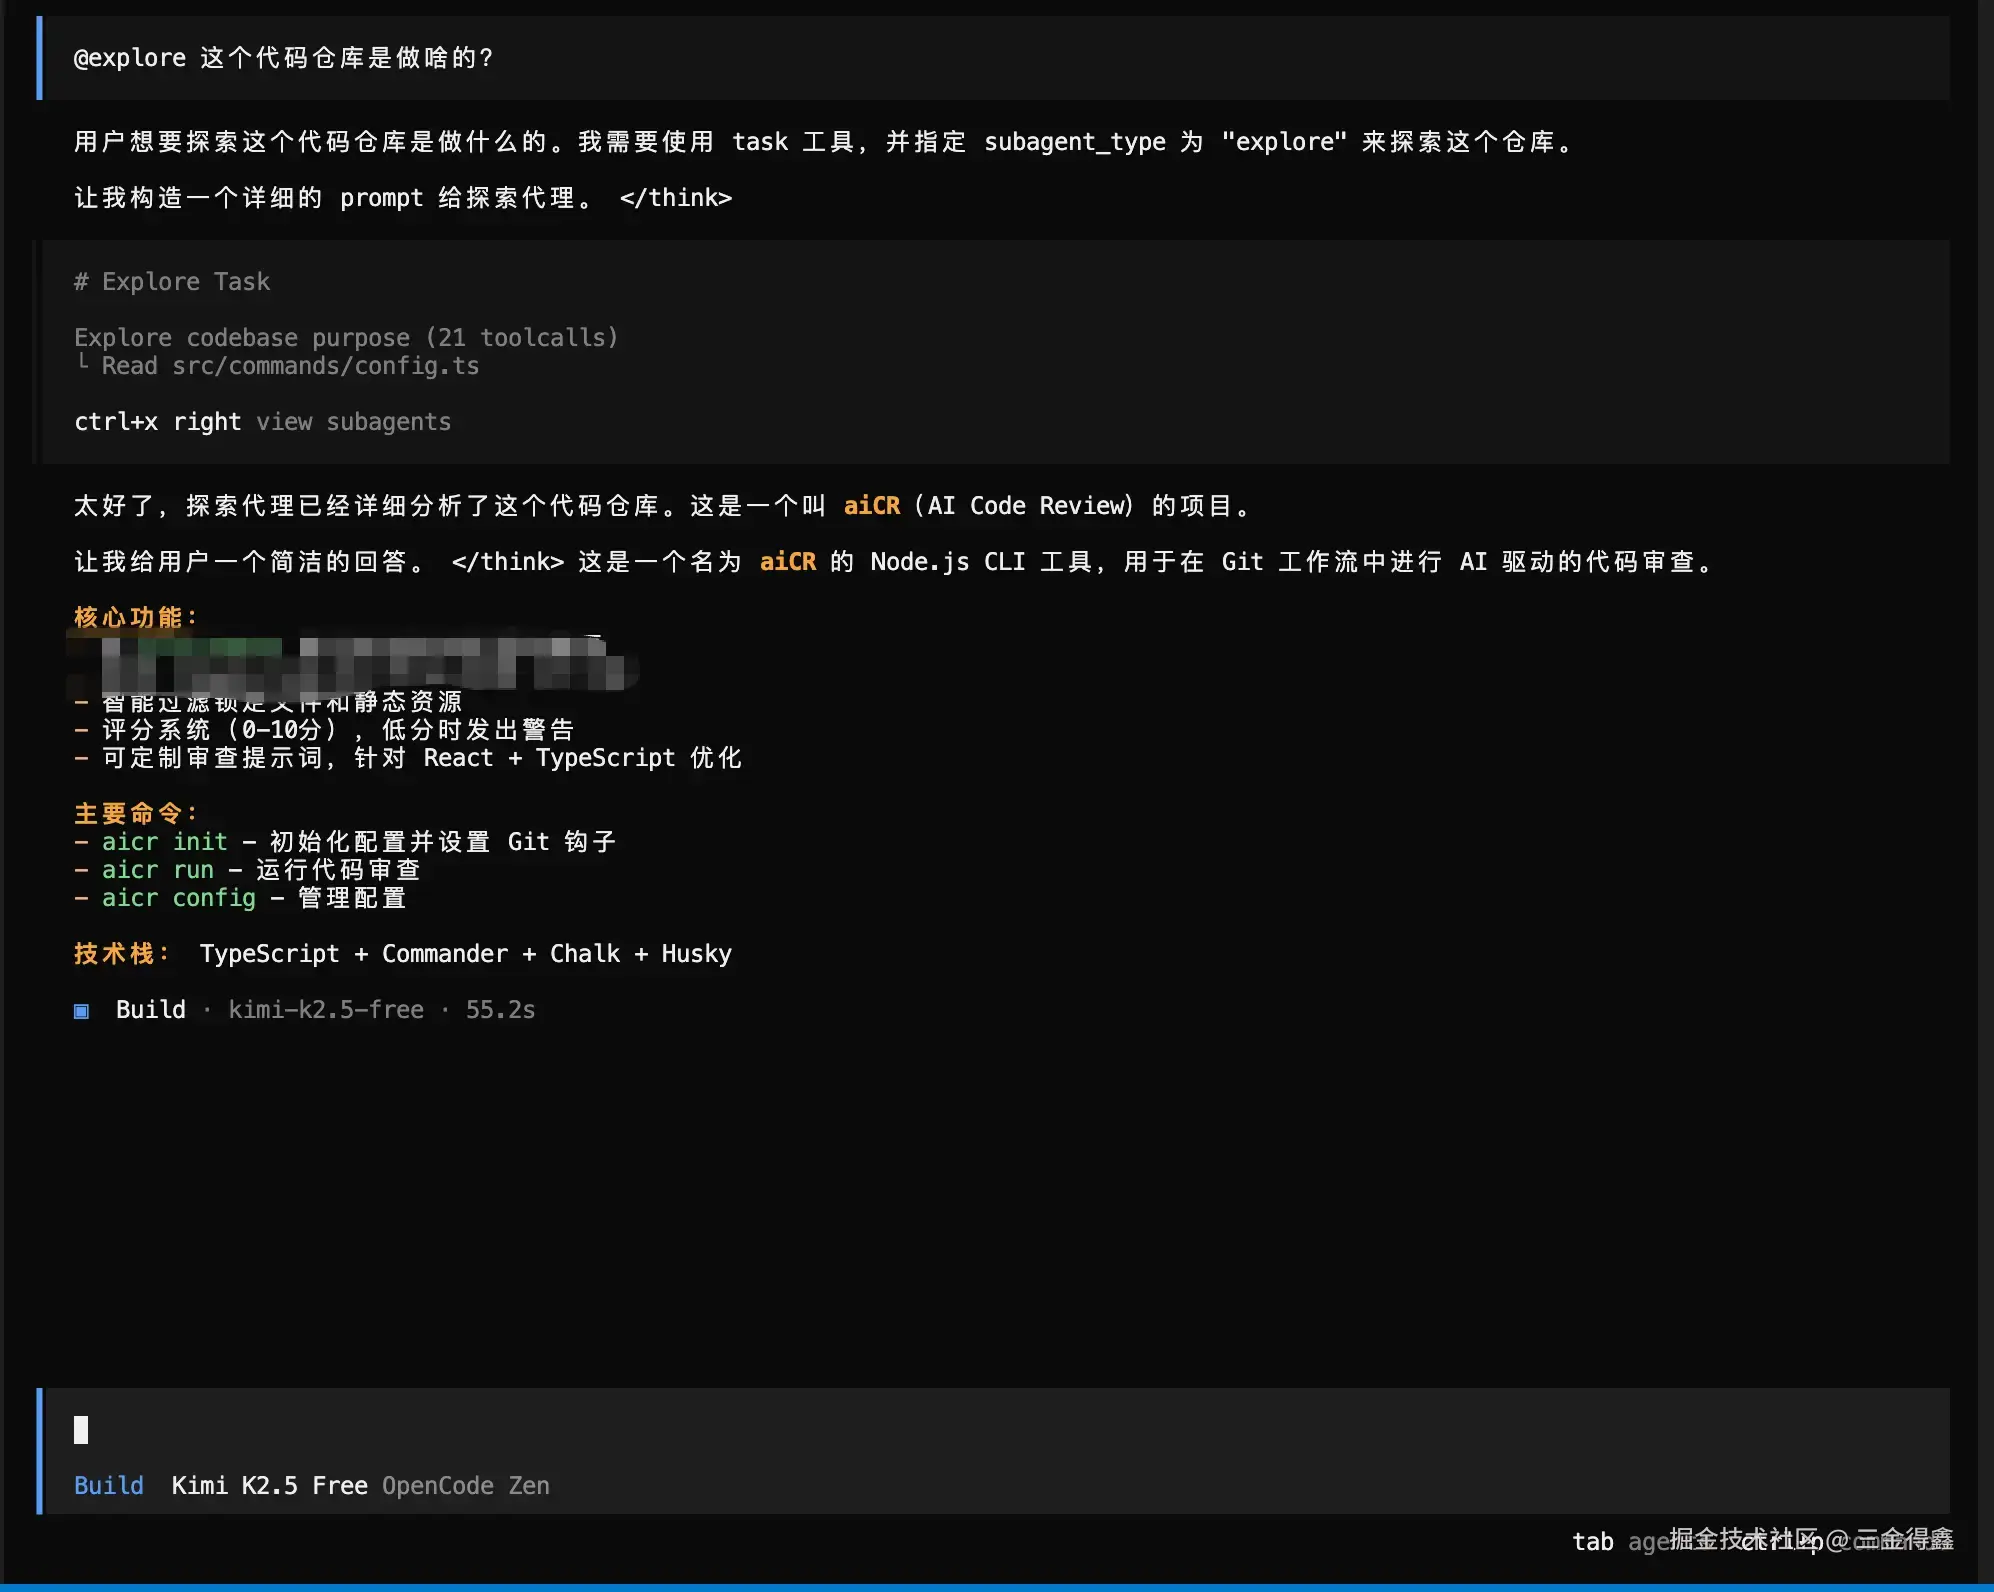Click the blurred pixelated content area

pyautogui.click(x=352, y=664)
